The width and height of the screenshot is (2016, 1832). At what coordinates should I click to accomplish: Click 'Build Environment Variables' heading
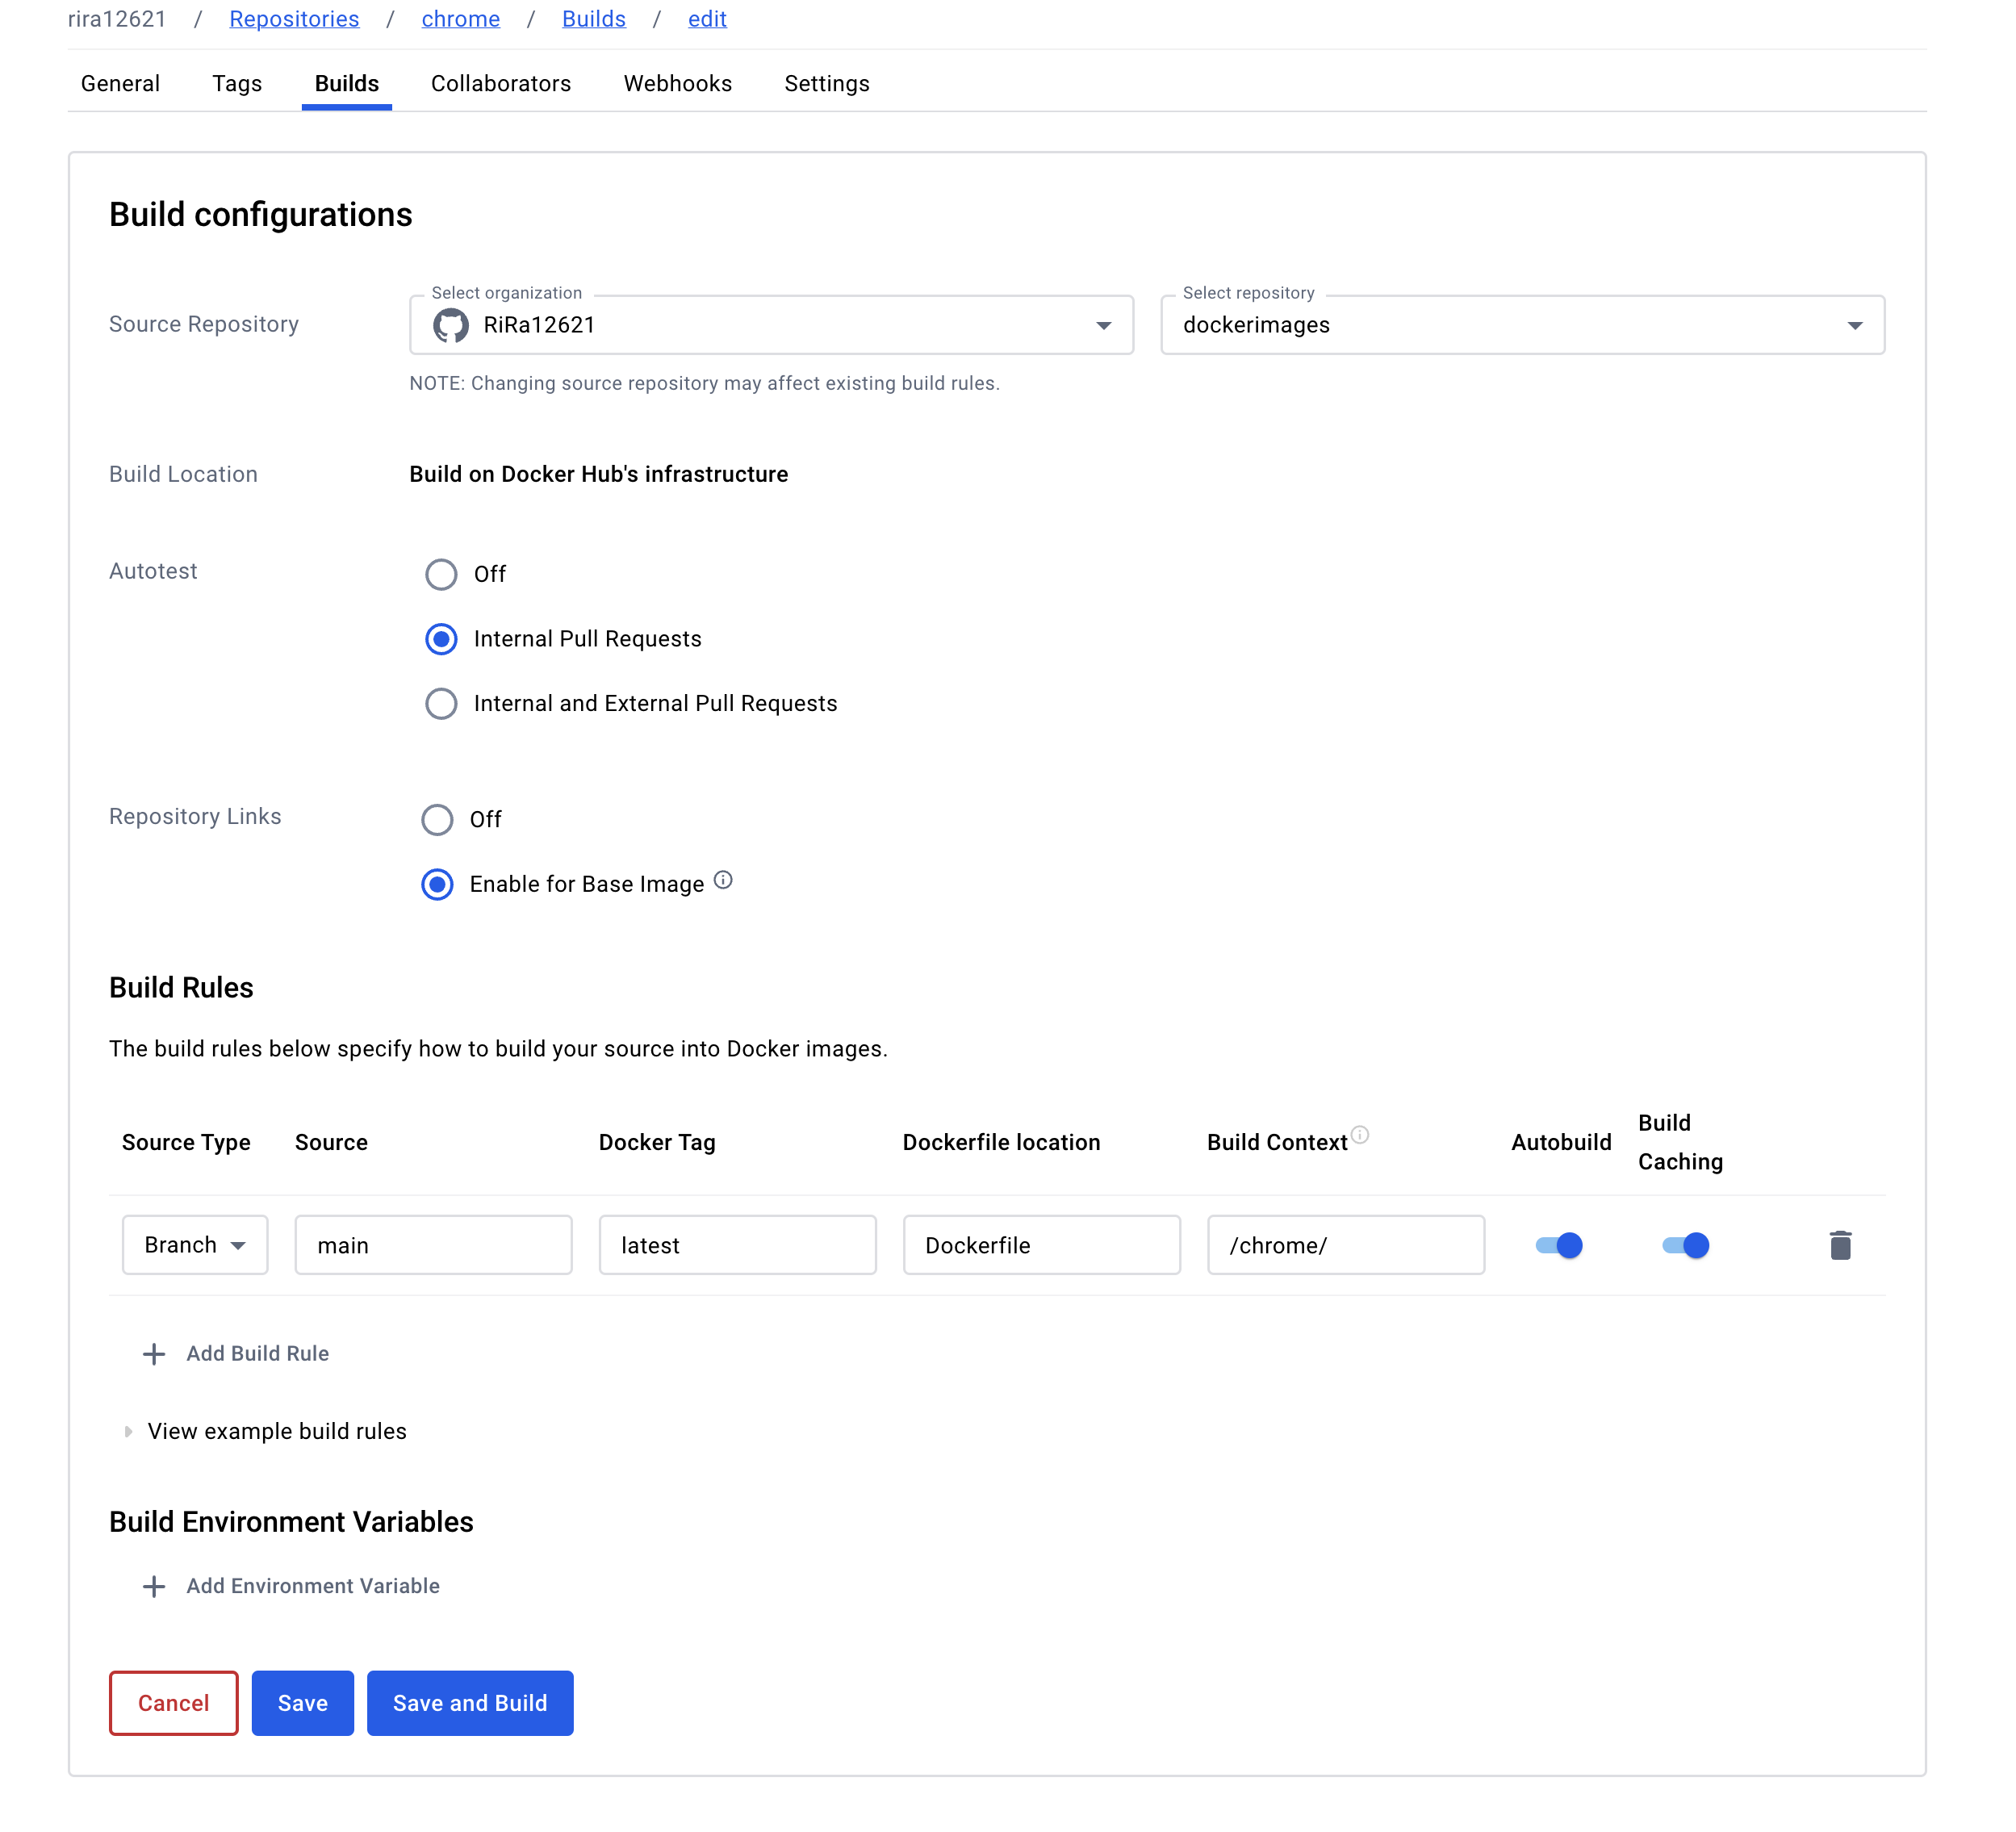pos(291,1522)
